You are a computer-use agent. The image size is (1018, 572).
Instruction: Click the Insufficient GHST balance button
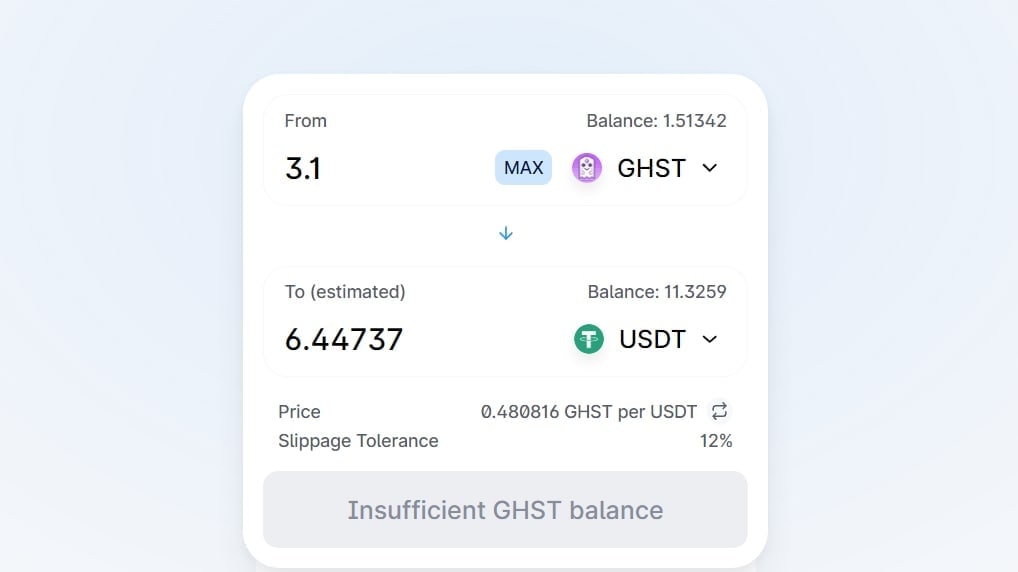pos(505,510)
